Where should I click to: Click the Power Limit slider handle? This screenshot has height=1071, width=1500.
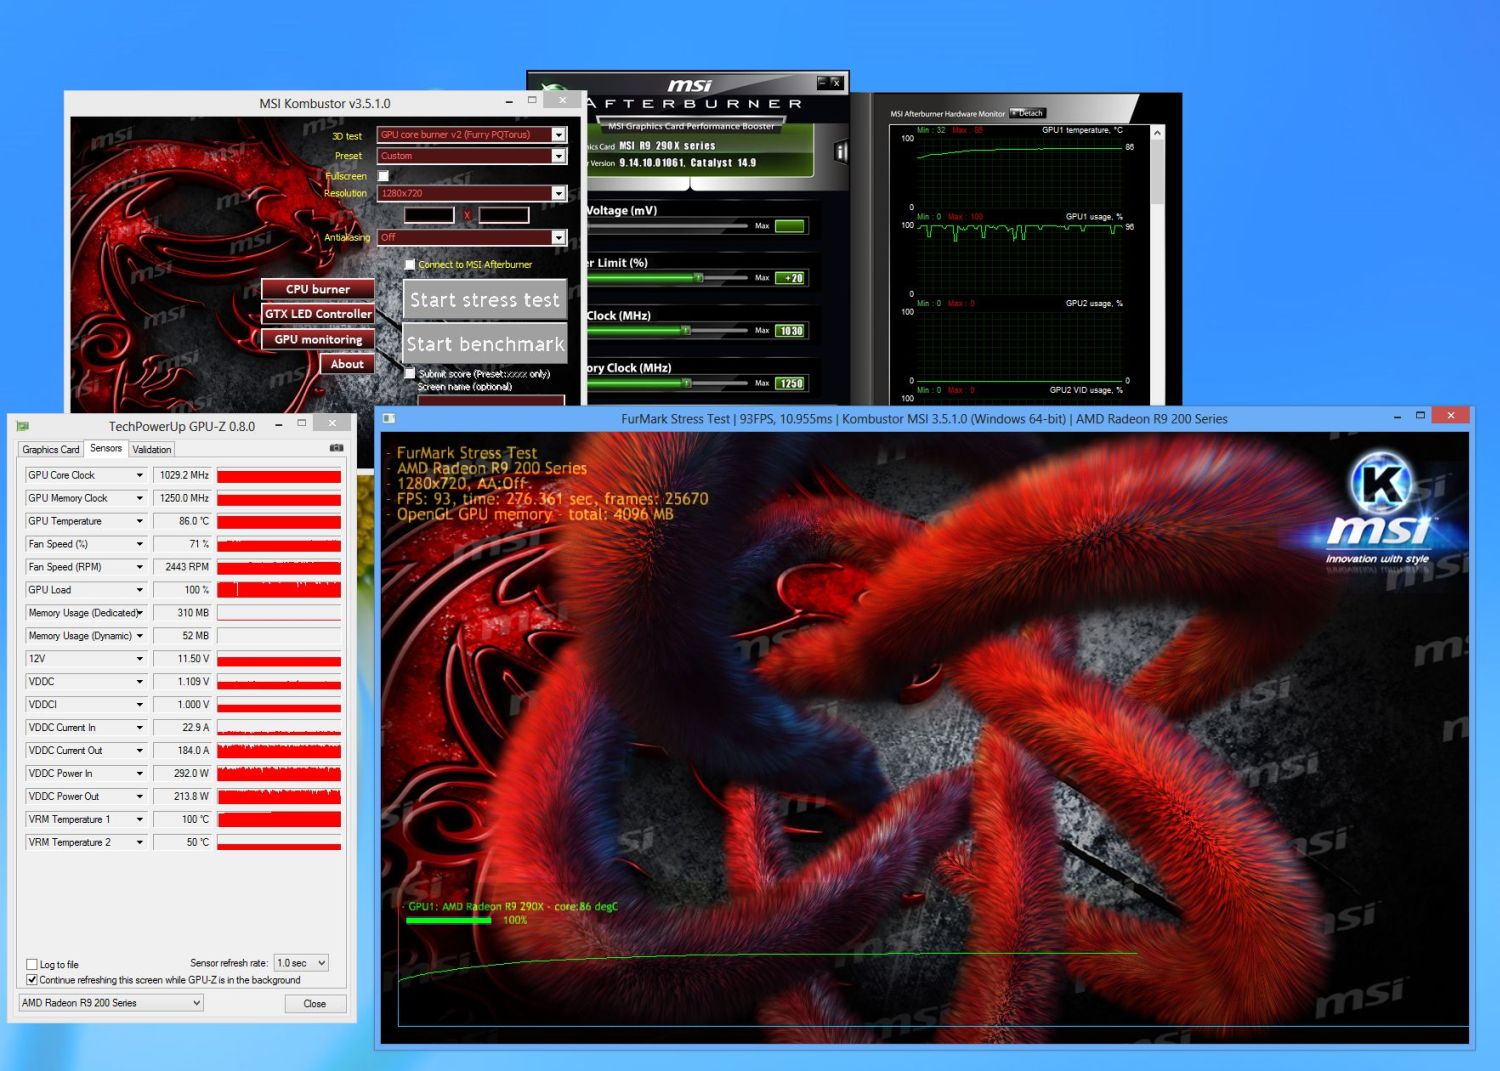tap(699, 277)
